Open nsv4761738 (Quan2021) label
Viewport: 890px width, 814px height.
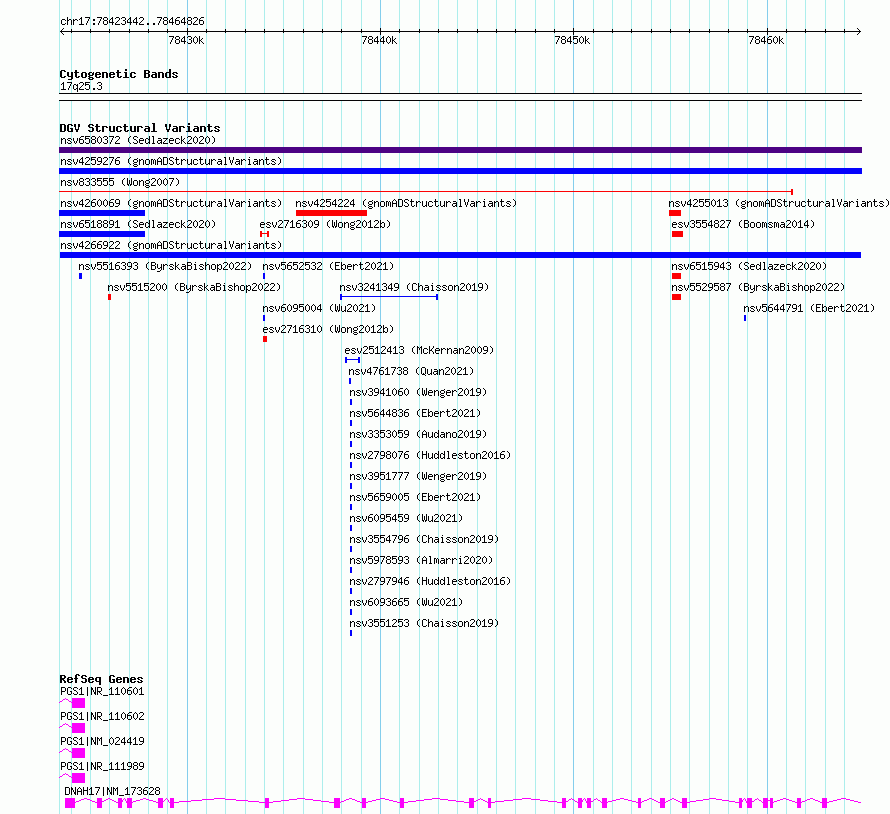coord(411,371)
